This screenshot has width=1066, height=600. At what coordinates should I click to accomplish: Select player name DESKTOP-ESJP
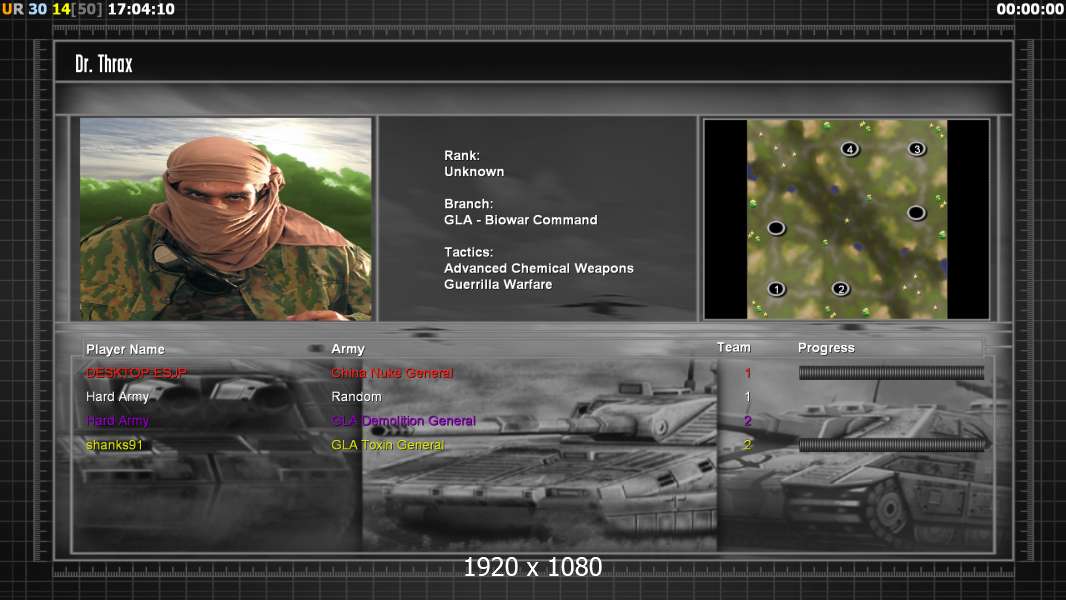tap(137, 373)
